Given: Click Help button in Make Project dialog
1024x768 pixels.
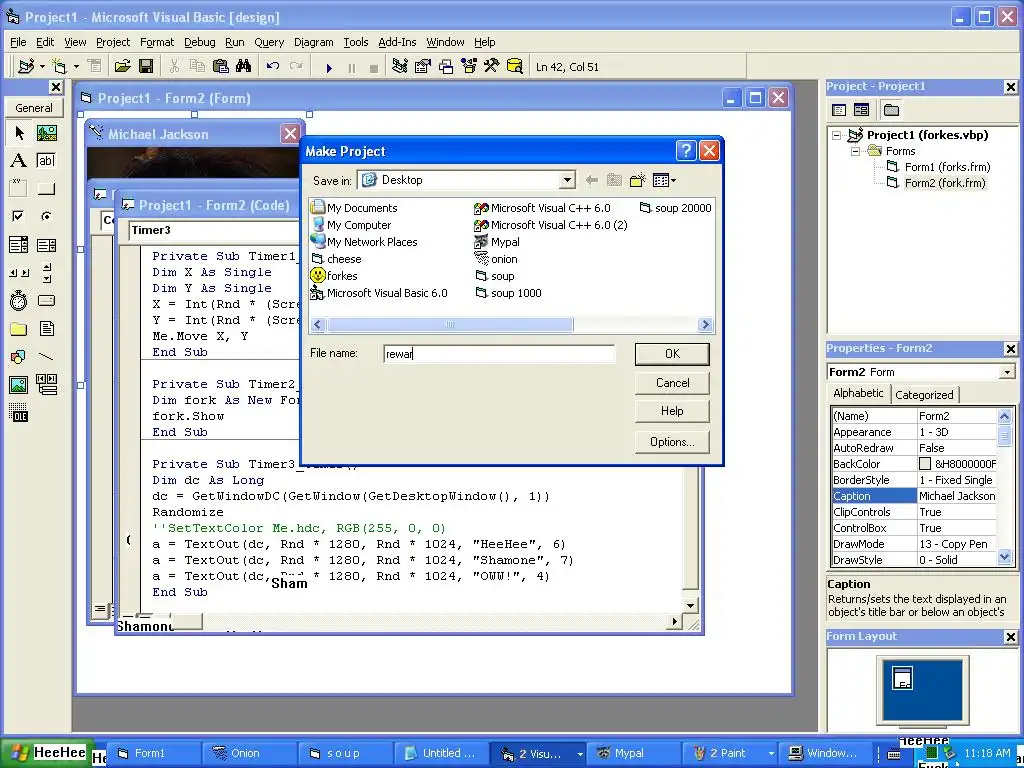Looking at the screenshot, I should (x=672, y=411).
